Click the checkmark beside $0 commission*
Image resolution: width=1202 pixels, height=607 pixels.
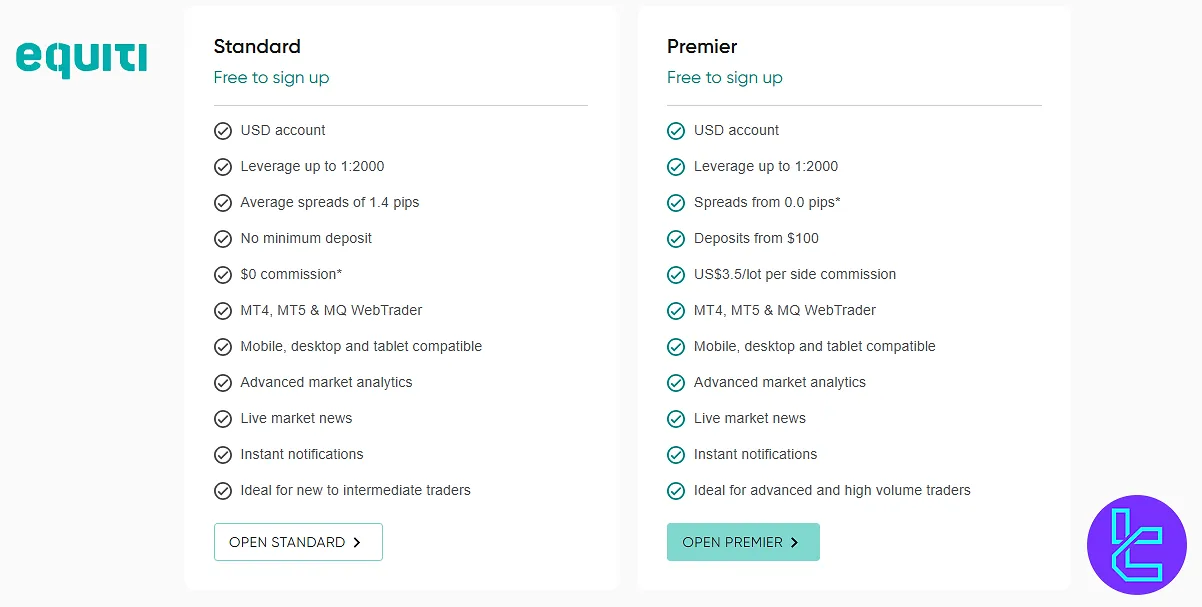(x=223, y=274)
